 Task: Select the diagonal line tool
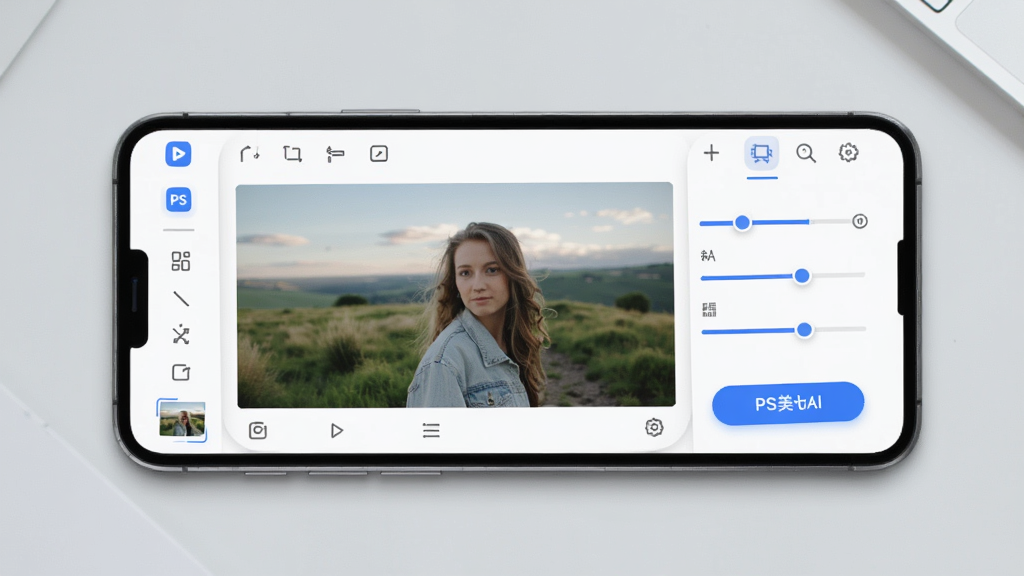[181, 299]
